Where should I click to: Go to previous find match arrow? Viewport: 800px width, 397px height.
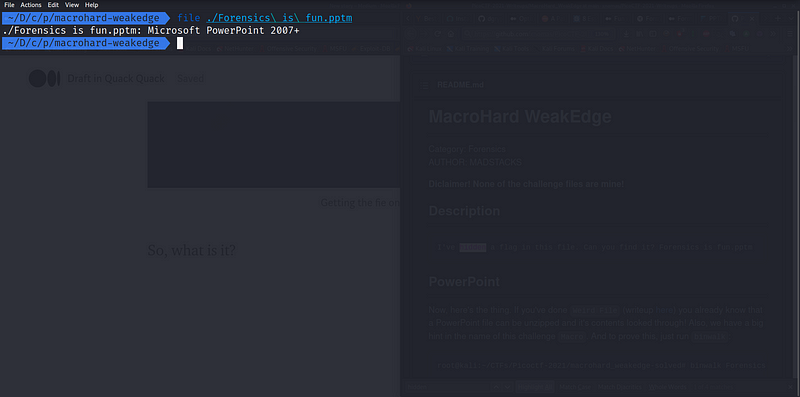tap(496, 387)
